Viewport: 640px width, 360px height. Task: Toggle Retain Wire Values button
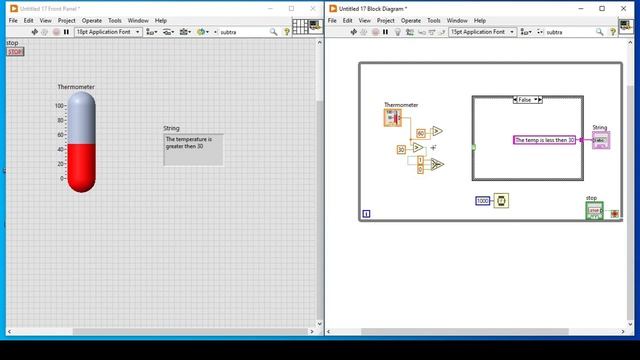(409, 32)
